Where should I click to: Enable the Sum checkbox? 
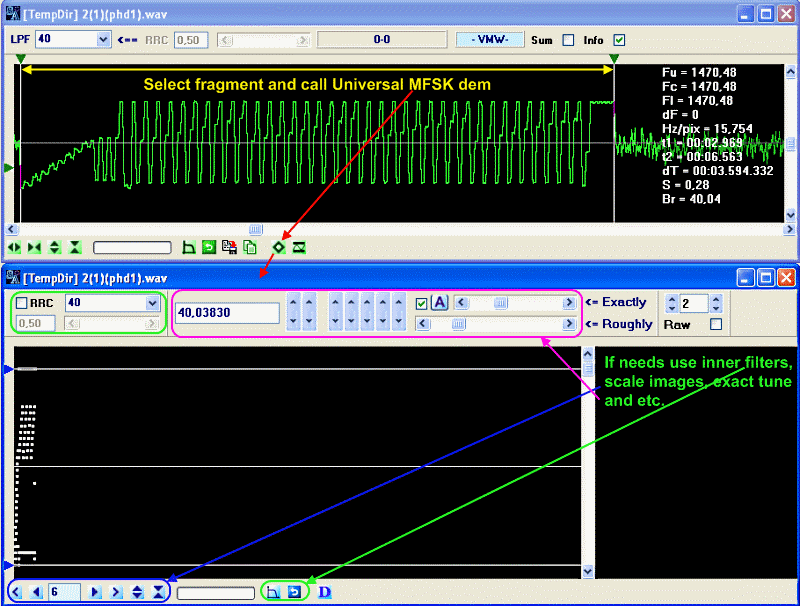[x=568, y=40]
